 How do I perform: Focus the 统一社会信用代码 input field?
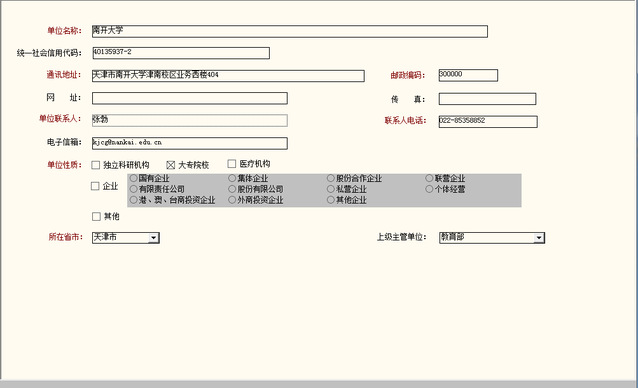181,53
